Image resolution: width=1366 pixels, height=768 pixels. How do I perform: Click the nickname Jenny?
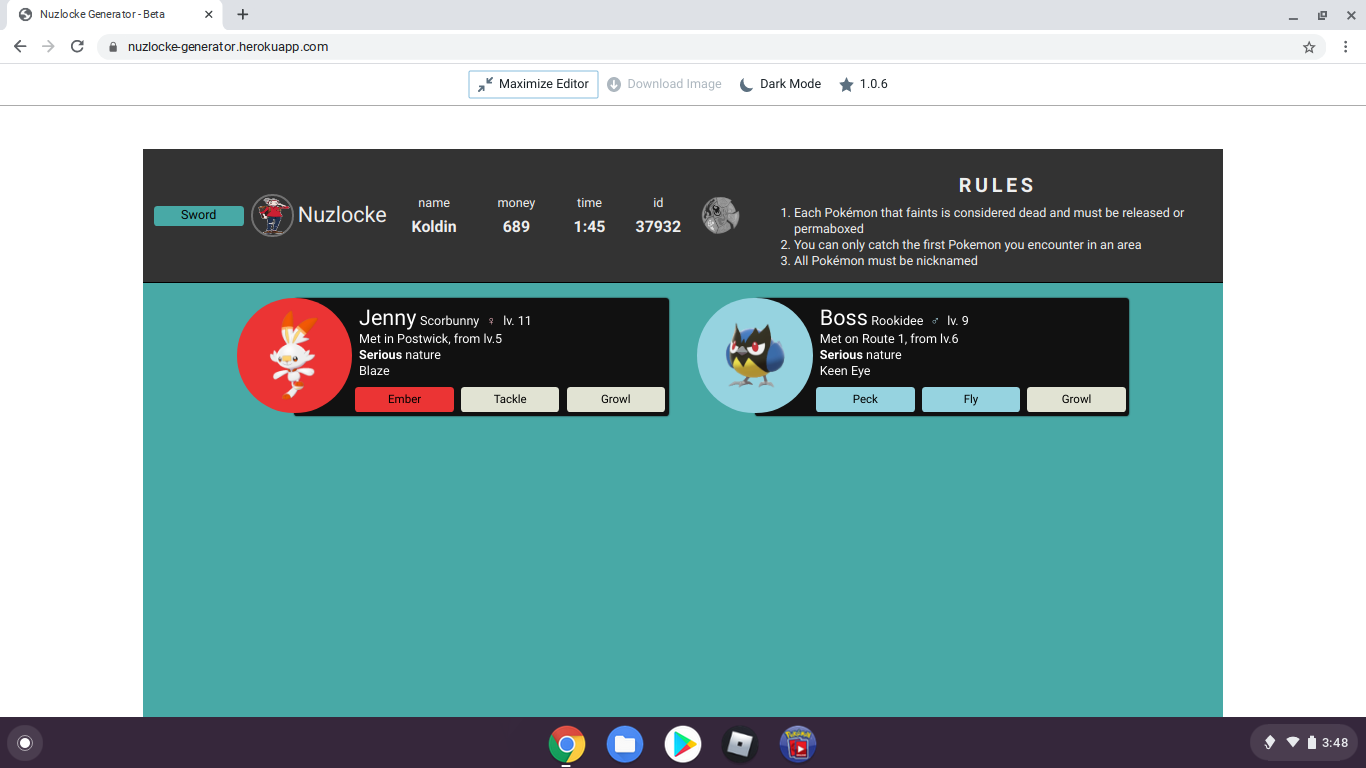tap(387, 318)
